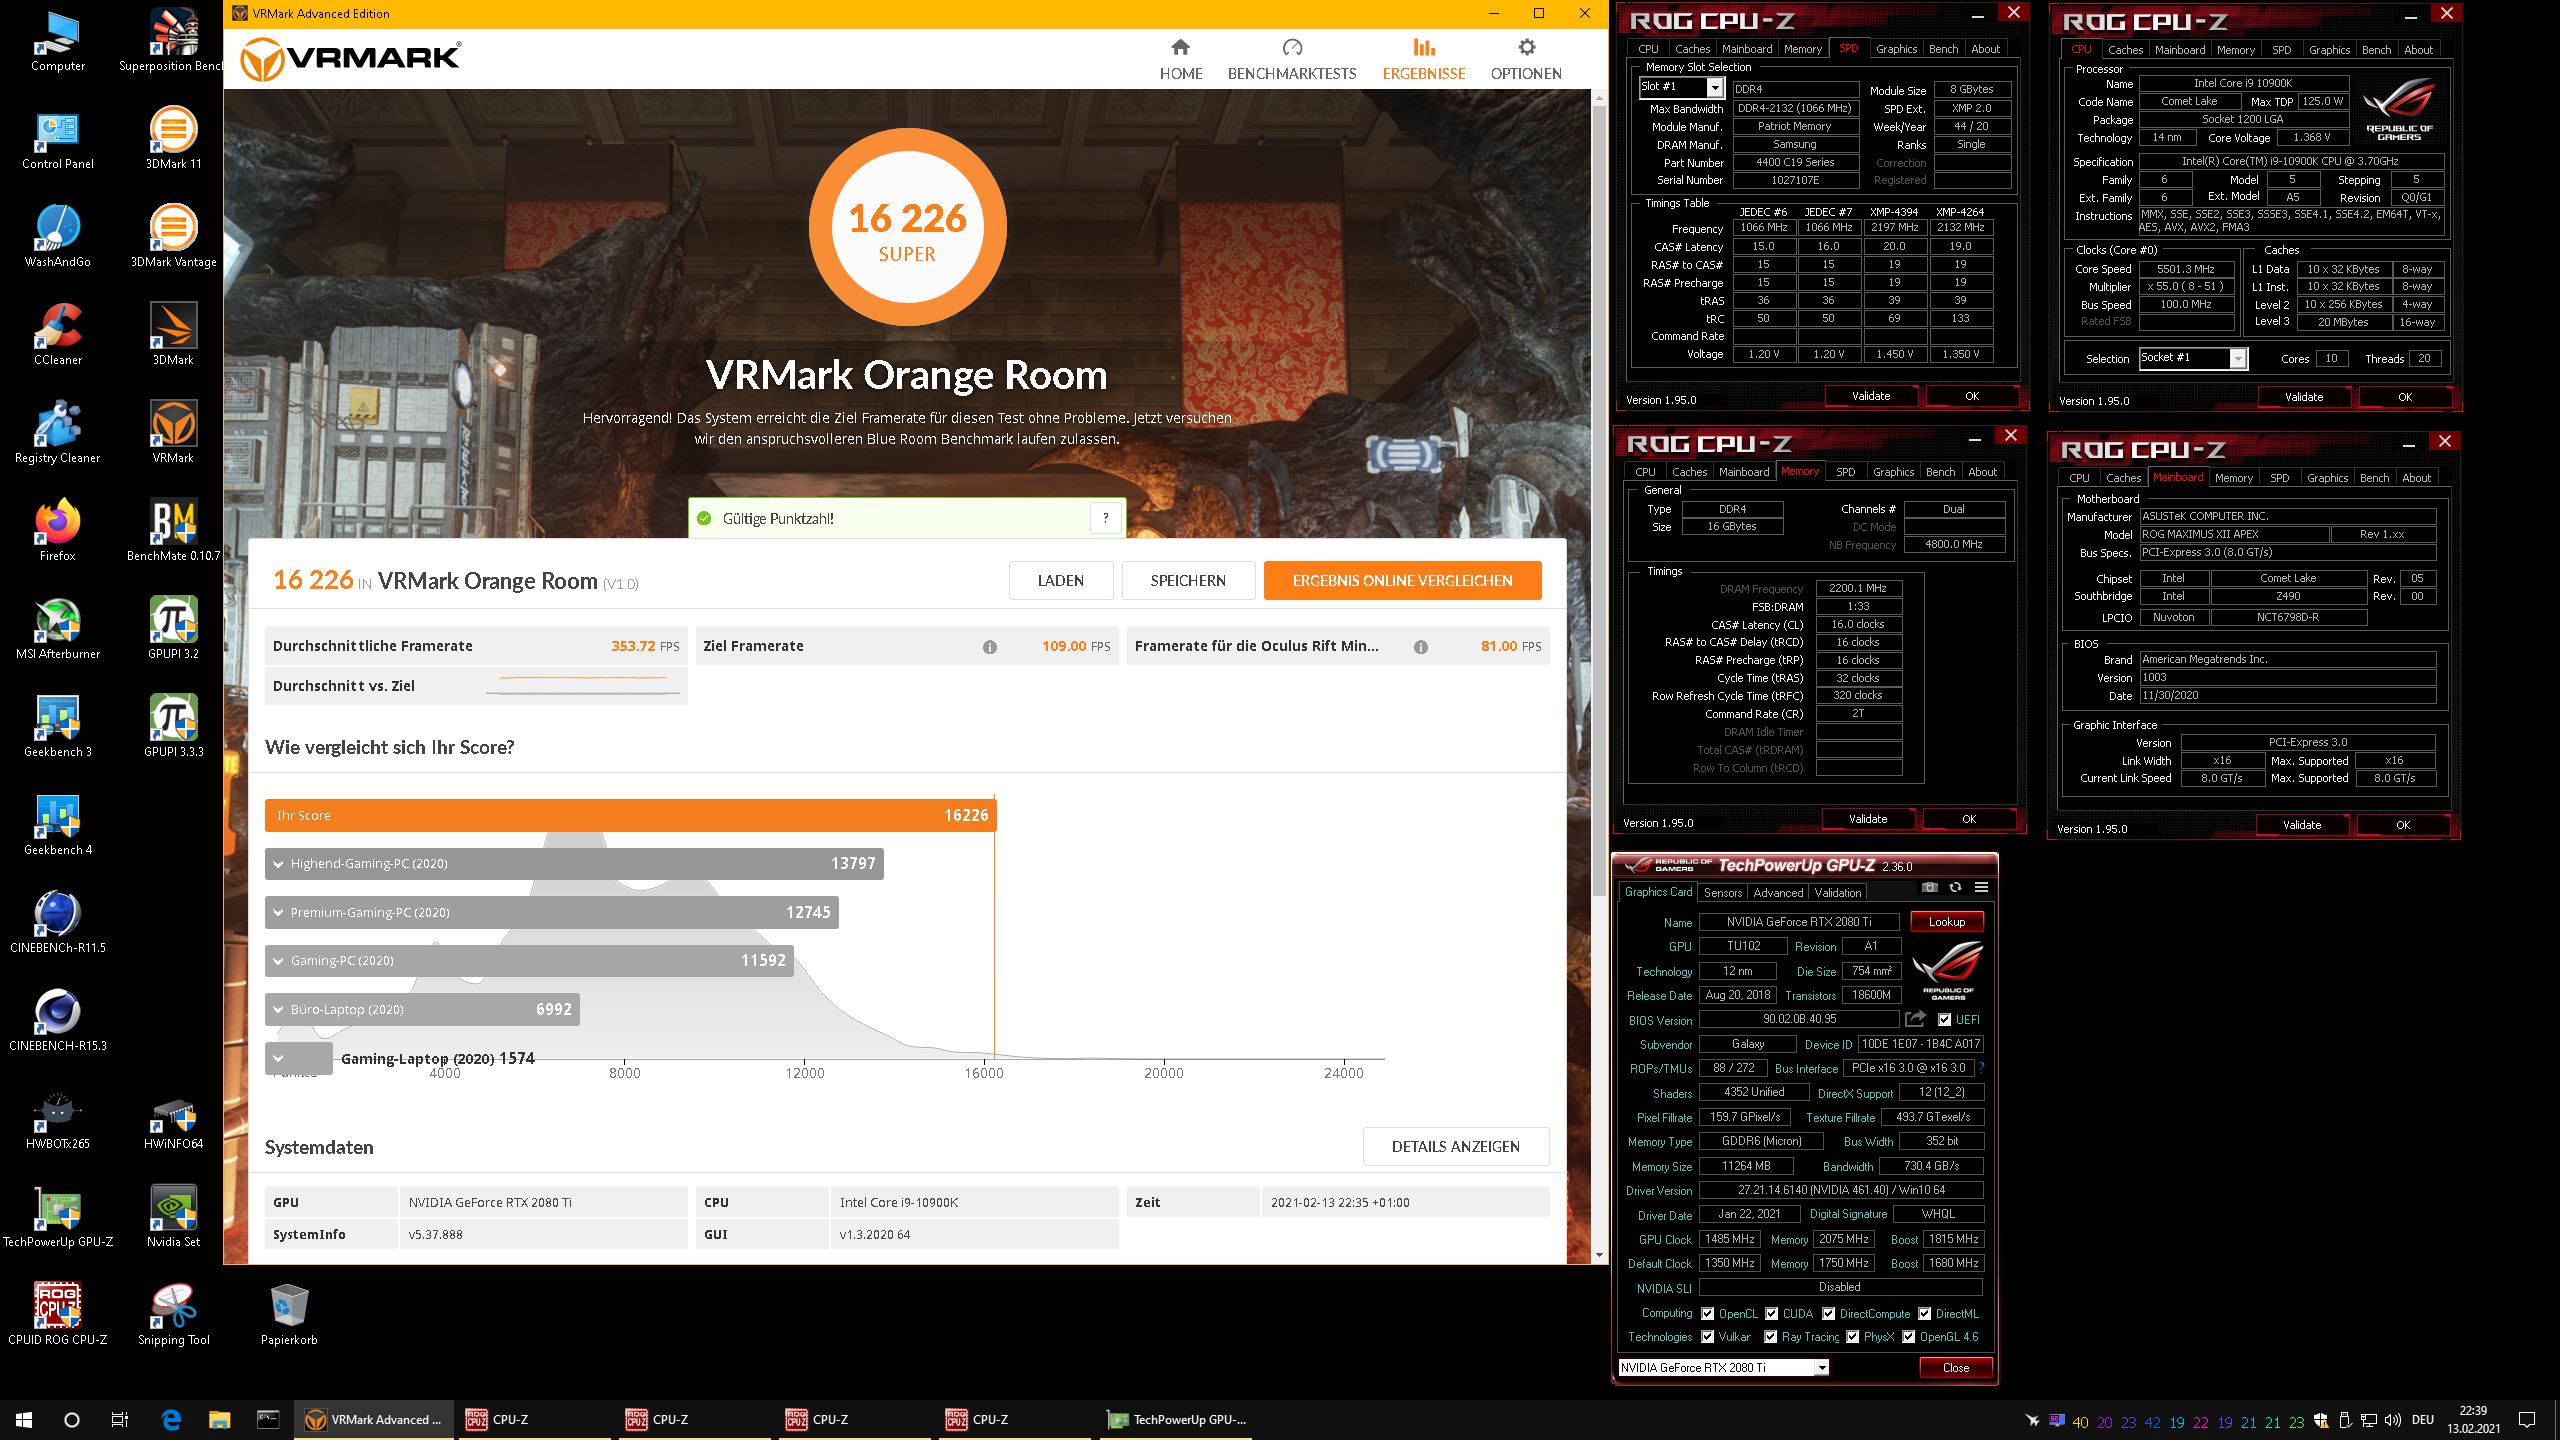Open the 3DMark Vantage desktop icon
This screenshot has width=2560, height=1440.
coord(173,236)
